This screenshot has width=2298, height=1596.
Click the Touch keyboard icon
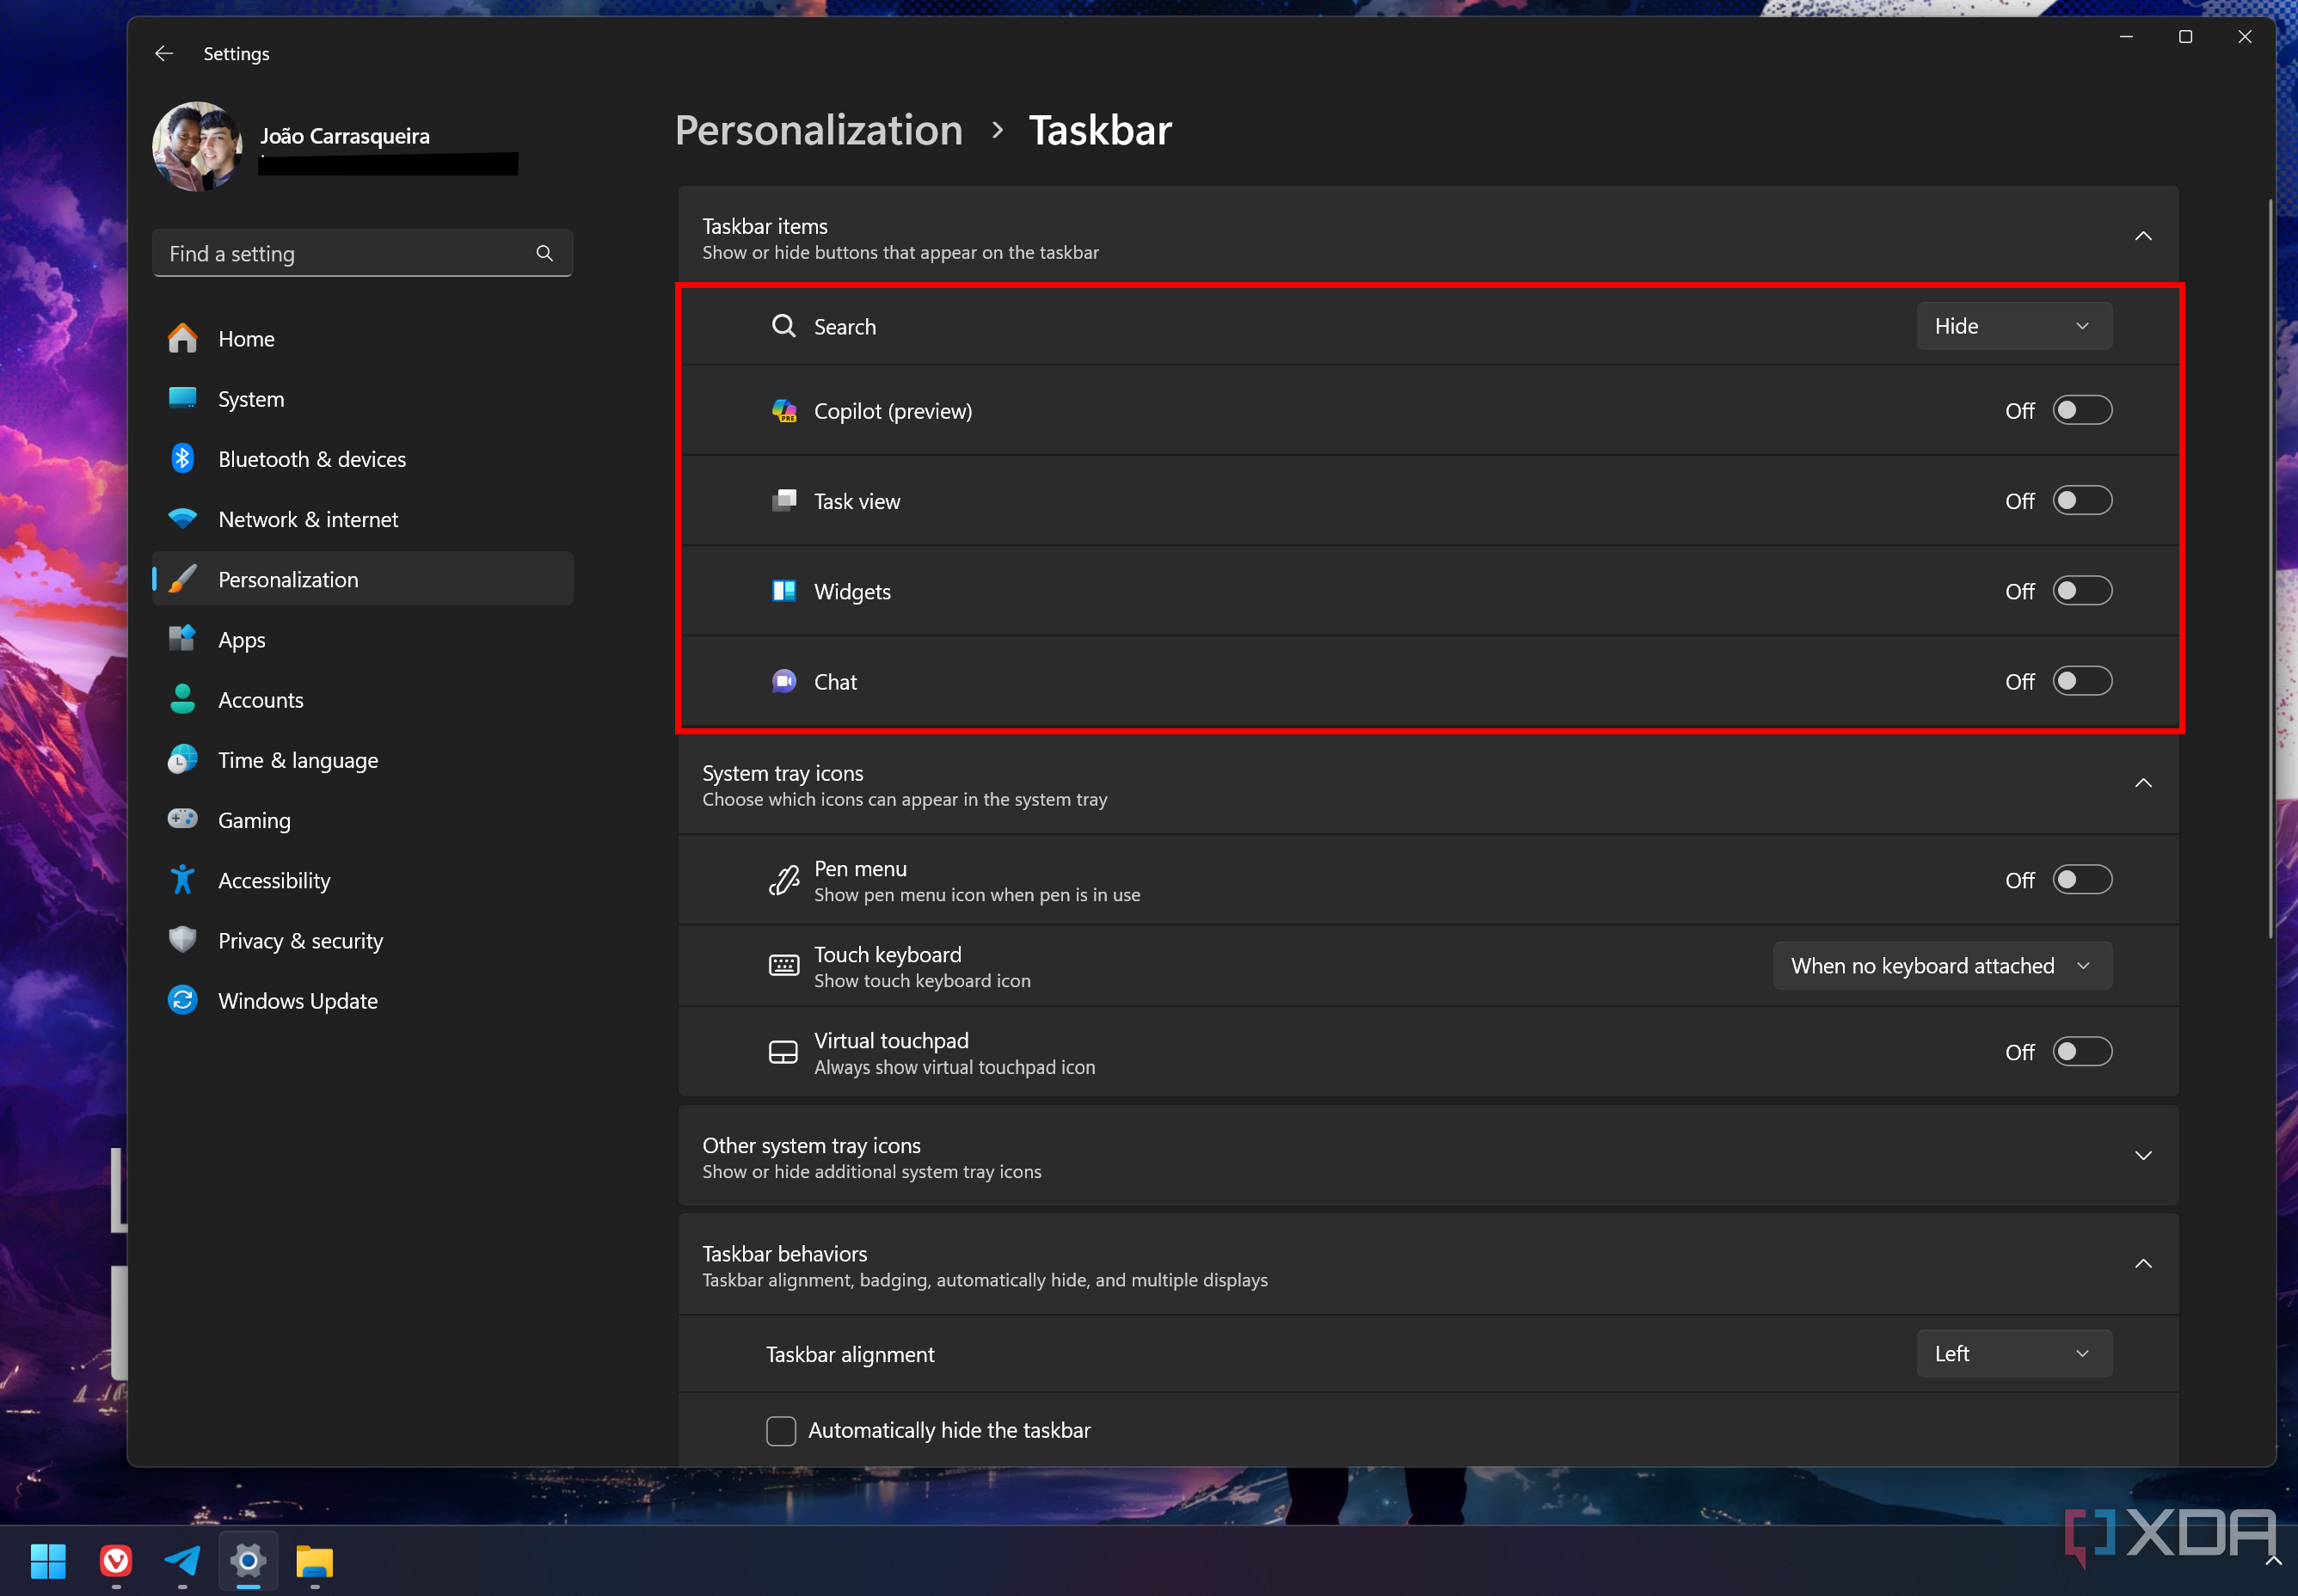pos(784,965)
